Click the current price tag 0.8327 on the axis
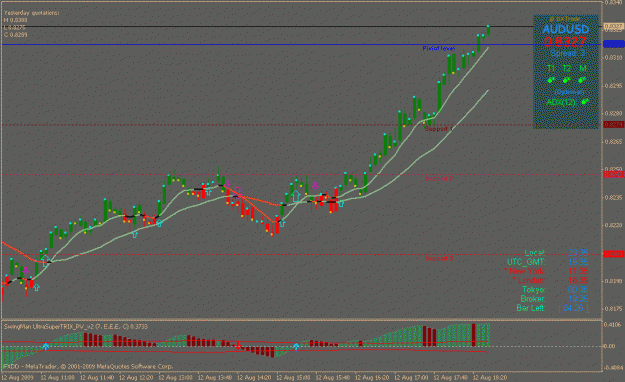 [614, 26]
